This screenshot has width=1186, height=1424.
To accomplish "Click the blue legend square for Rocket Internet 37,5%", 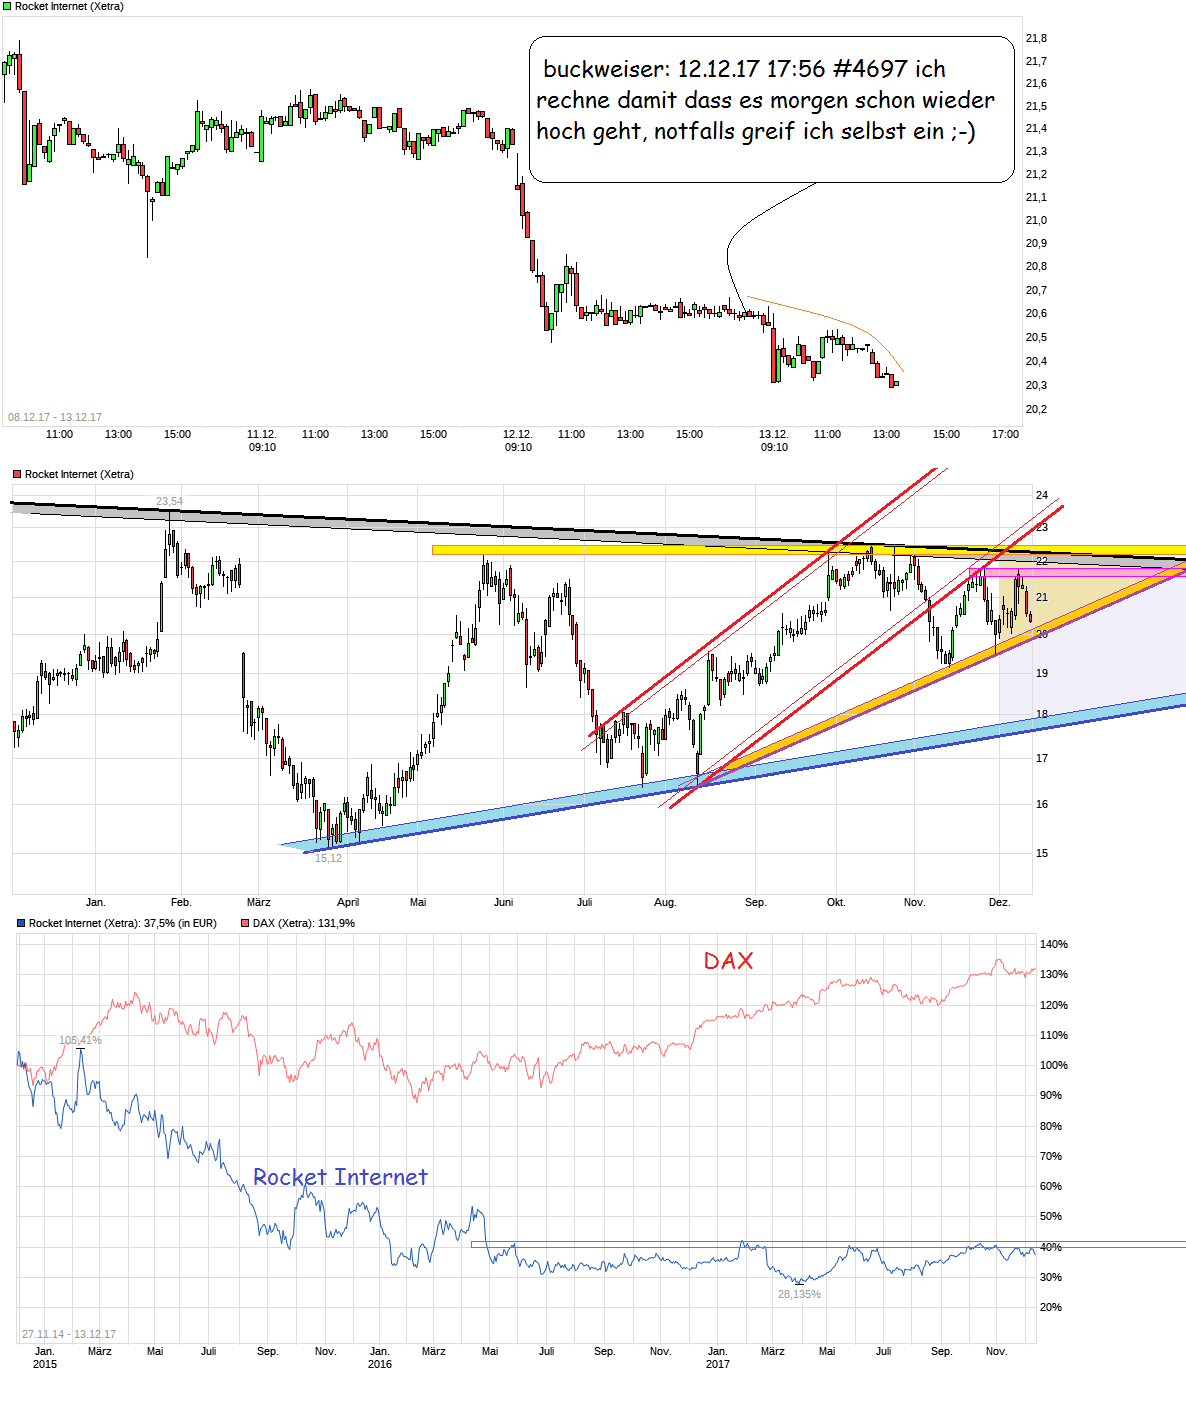I will [x=21, y=923].
